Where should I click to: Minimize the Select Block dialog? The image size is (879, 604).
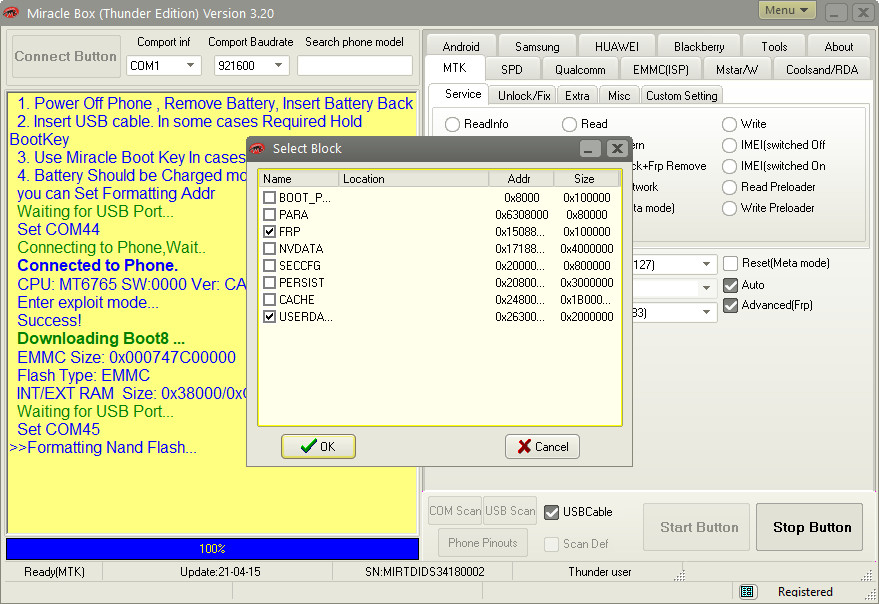click(x=590, y=149)
